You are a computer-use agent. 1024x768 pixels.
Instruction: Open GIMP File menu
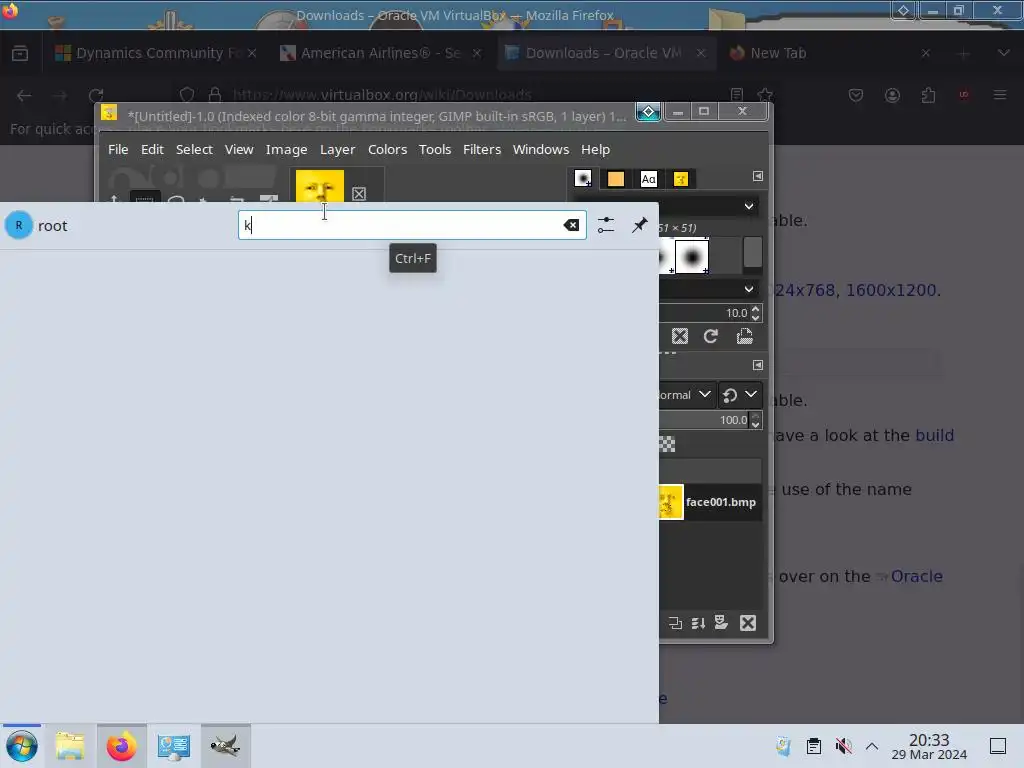point(118,150)
